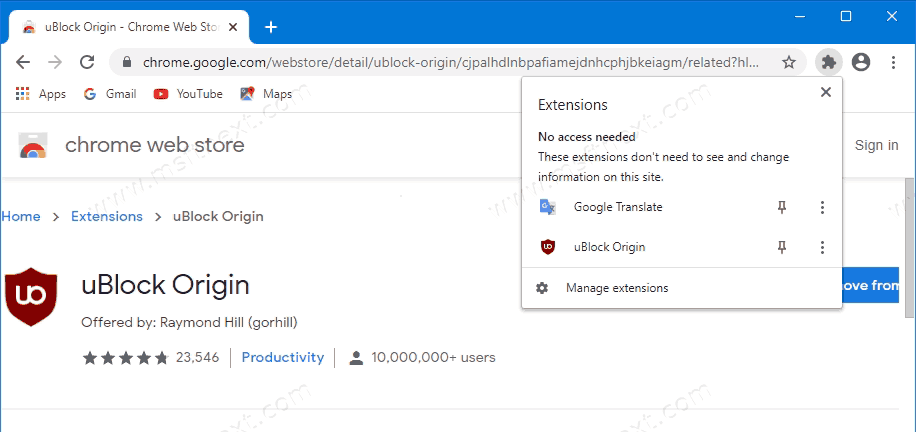
Task: Open the Apps grid shortcut
Action: click(41, 94)
